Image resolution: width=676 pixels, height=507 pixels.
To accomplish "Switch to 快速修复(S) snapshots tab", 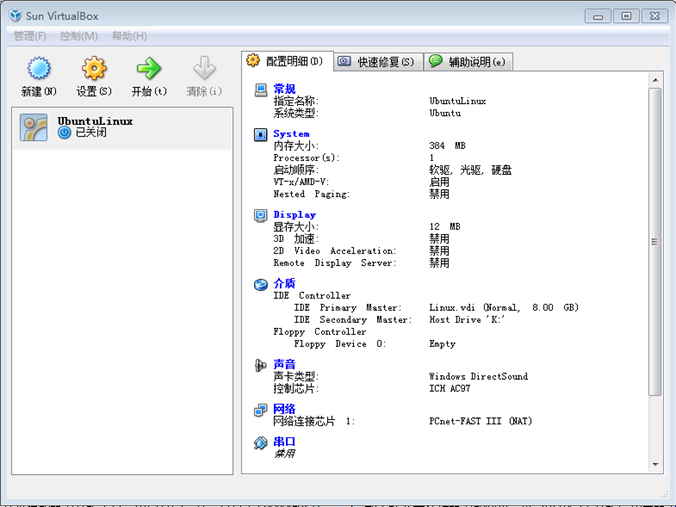I will coord(378,62).
